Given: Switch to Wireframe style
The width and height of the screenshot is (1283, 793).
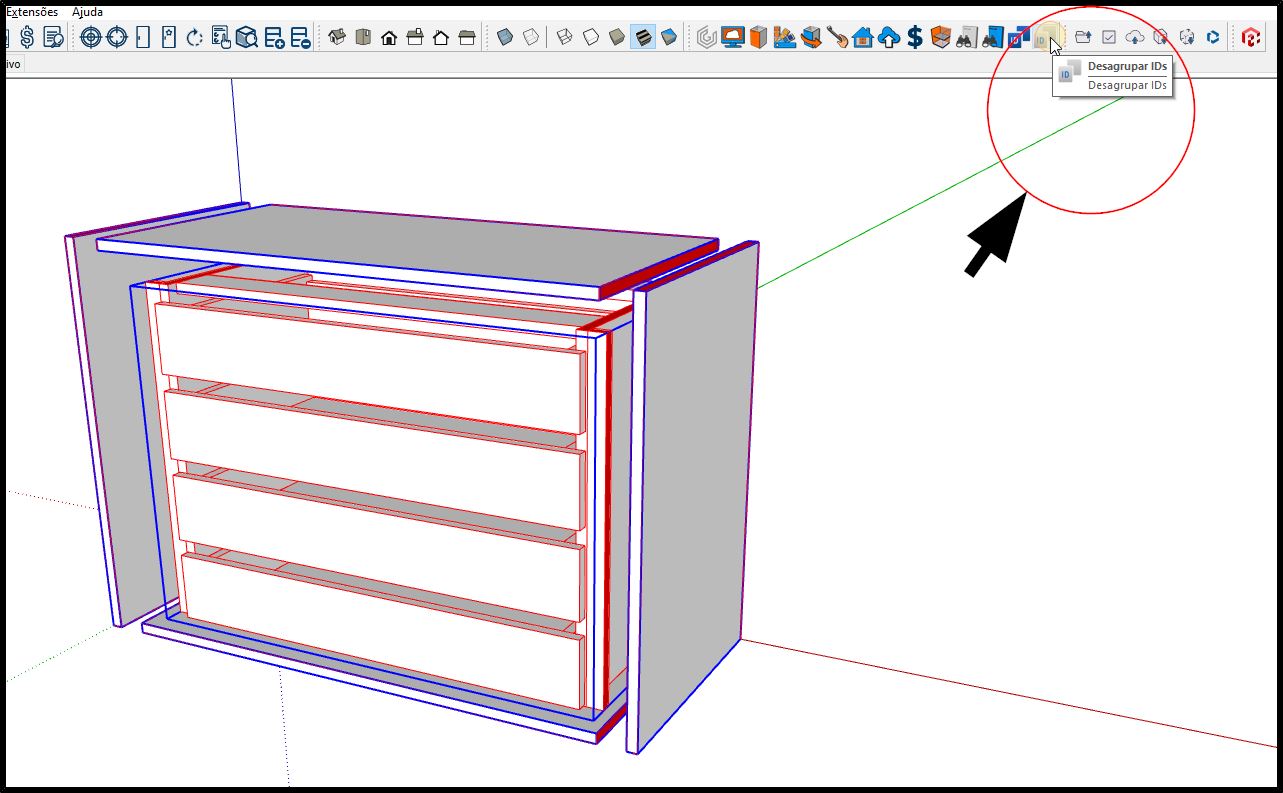Looking at the screenshot, I should point(565,38).
